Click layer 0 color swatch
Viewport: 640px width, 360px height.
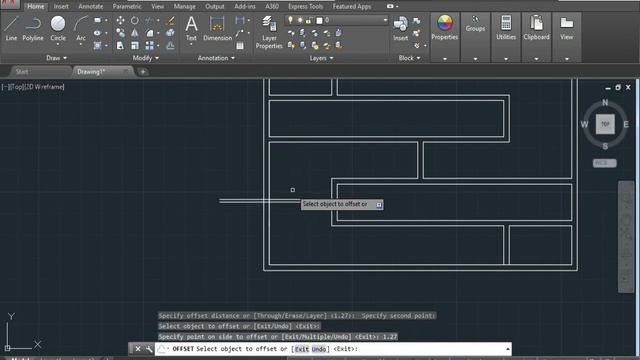point(320,20)
